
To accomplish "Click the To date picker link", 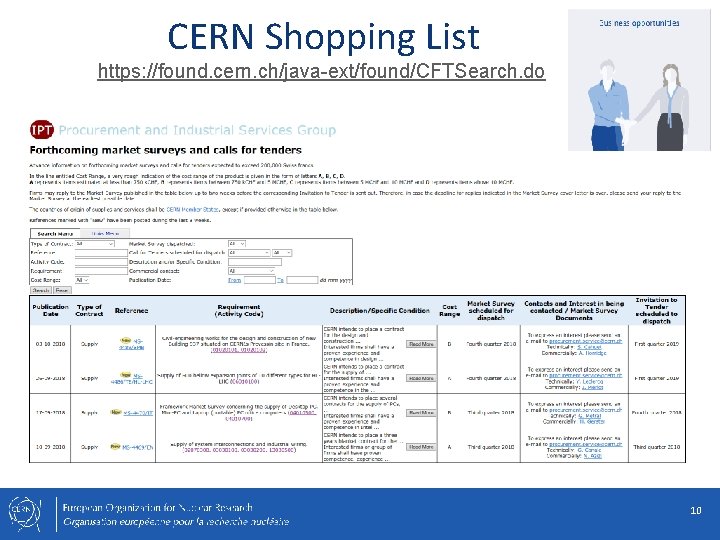I will tap(280, 280).
